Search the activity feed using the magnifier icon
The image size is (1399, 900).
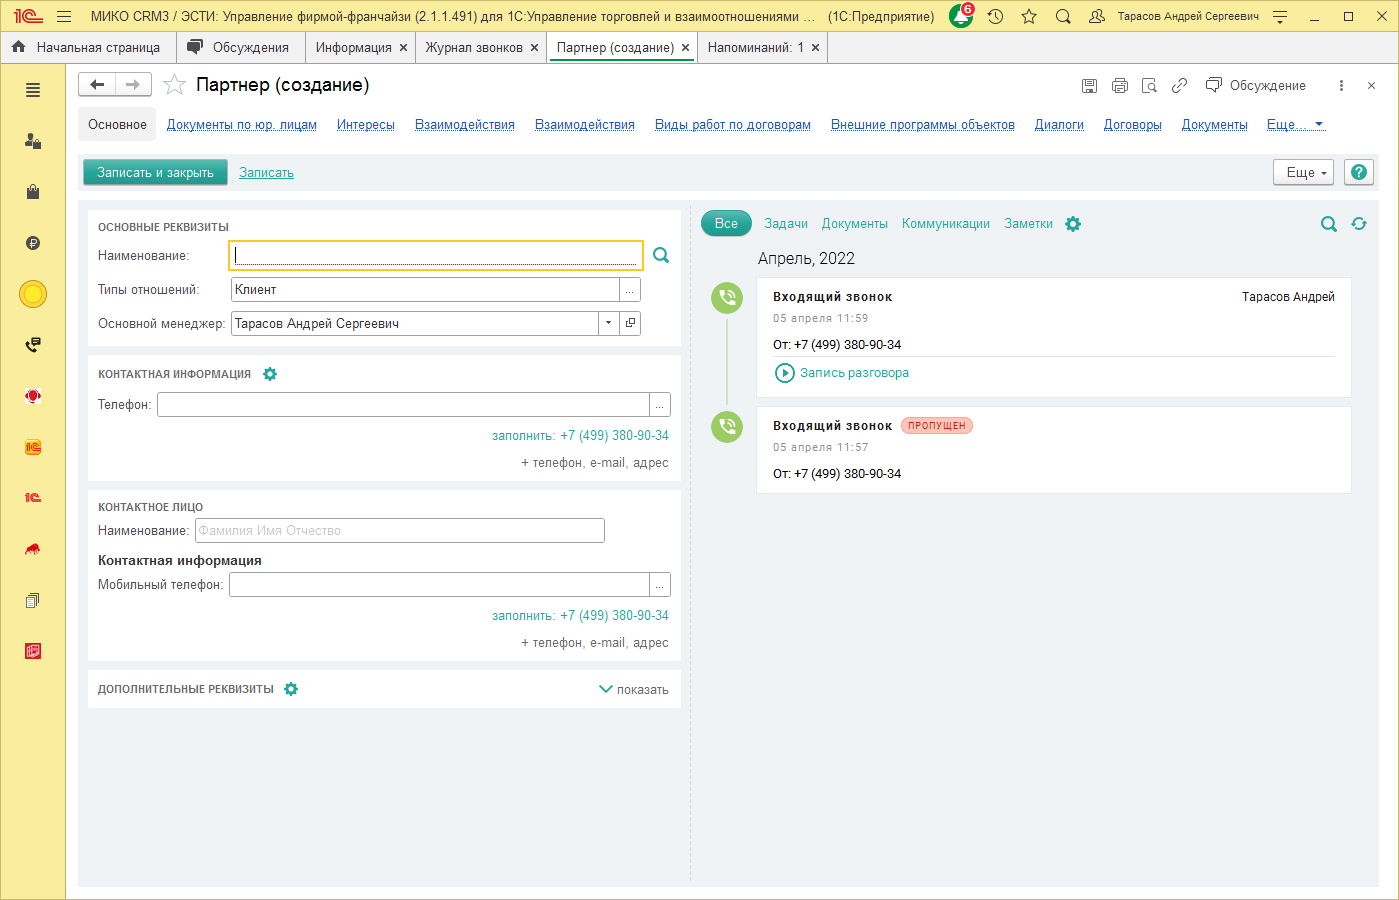click(x=1329, y=224)
